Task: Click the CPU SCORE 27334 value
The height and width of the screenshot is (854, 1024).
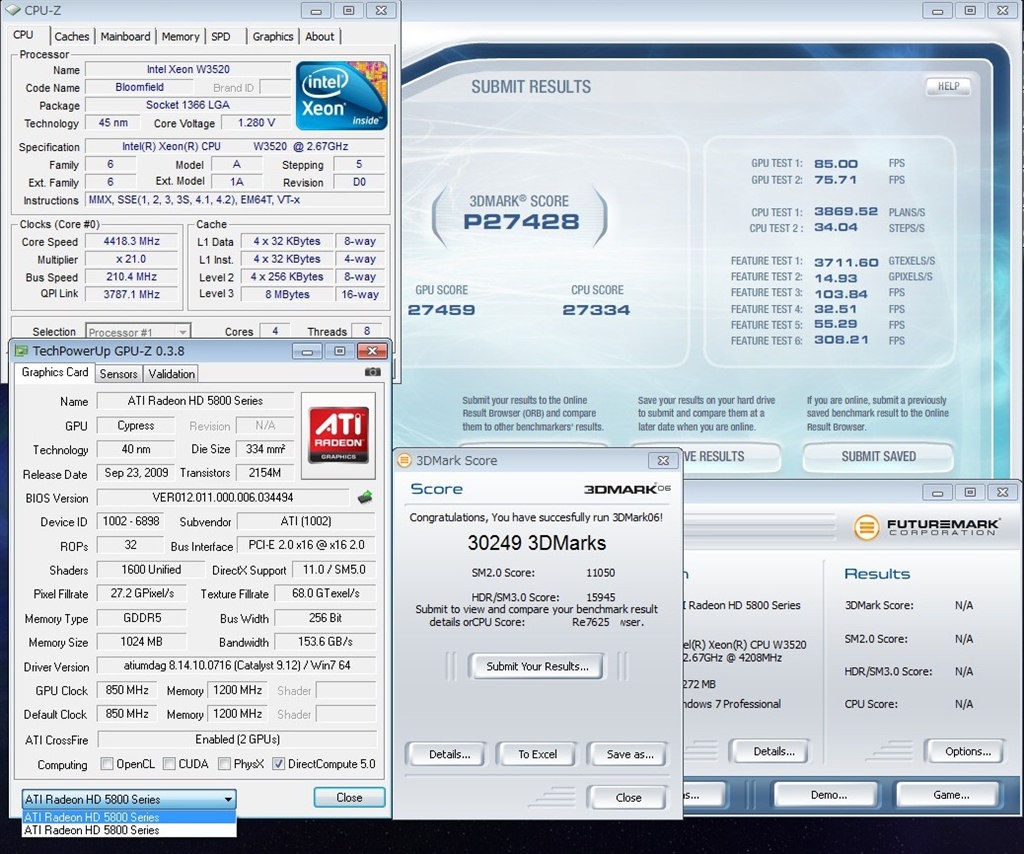Action: [596, 309]
